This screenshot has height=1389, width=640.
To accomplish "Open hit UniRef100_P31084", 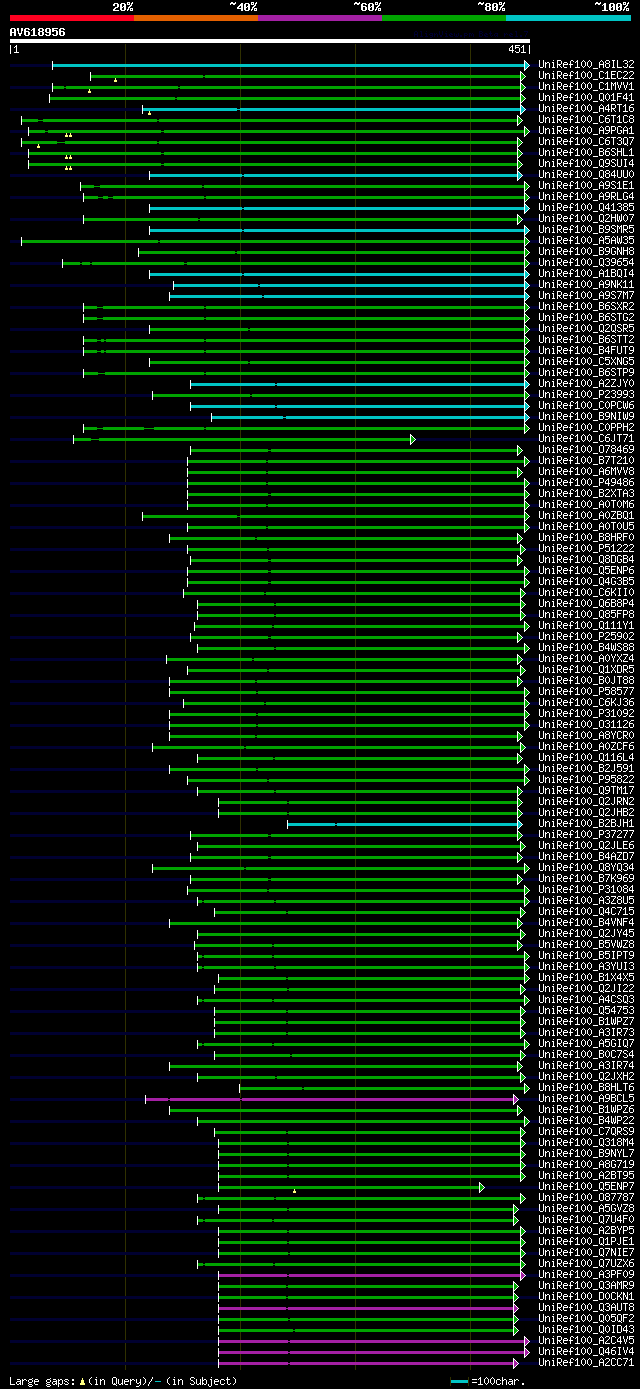I will [586, 890].
